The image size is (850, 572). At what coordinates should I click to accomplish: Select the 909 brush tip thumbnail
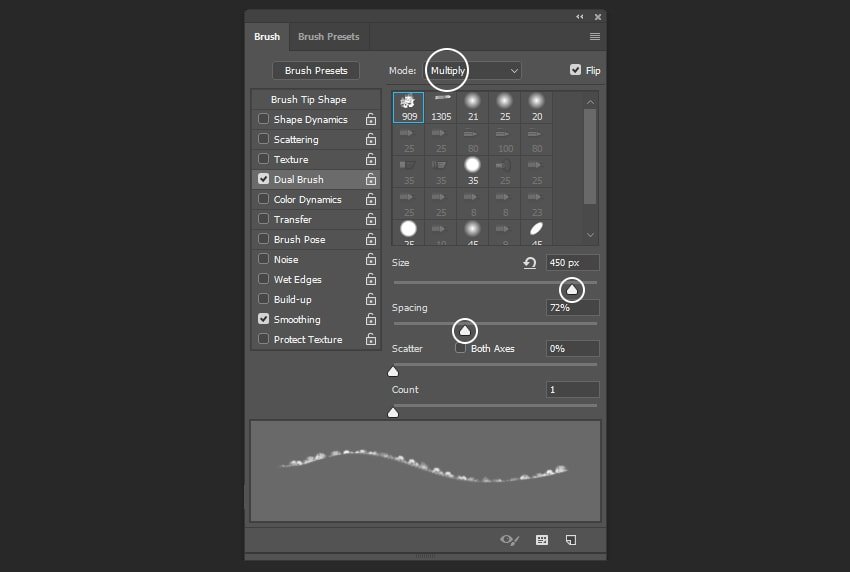pyautogui.click(x=409, y=107)
